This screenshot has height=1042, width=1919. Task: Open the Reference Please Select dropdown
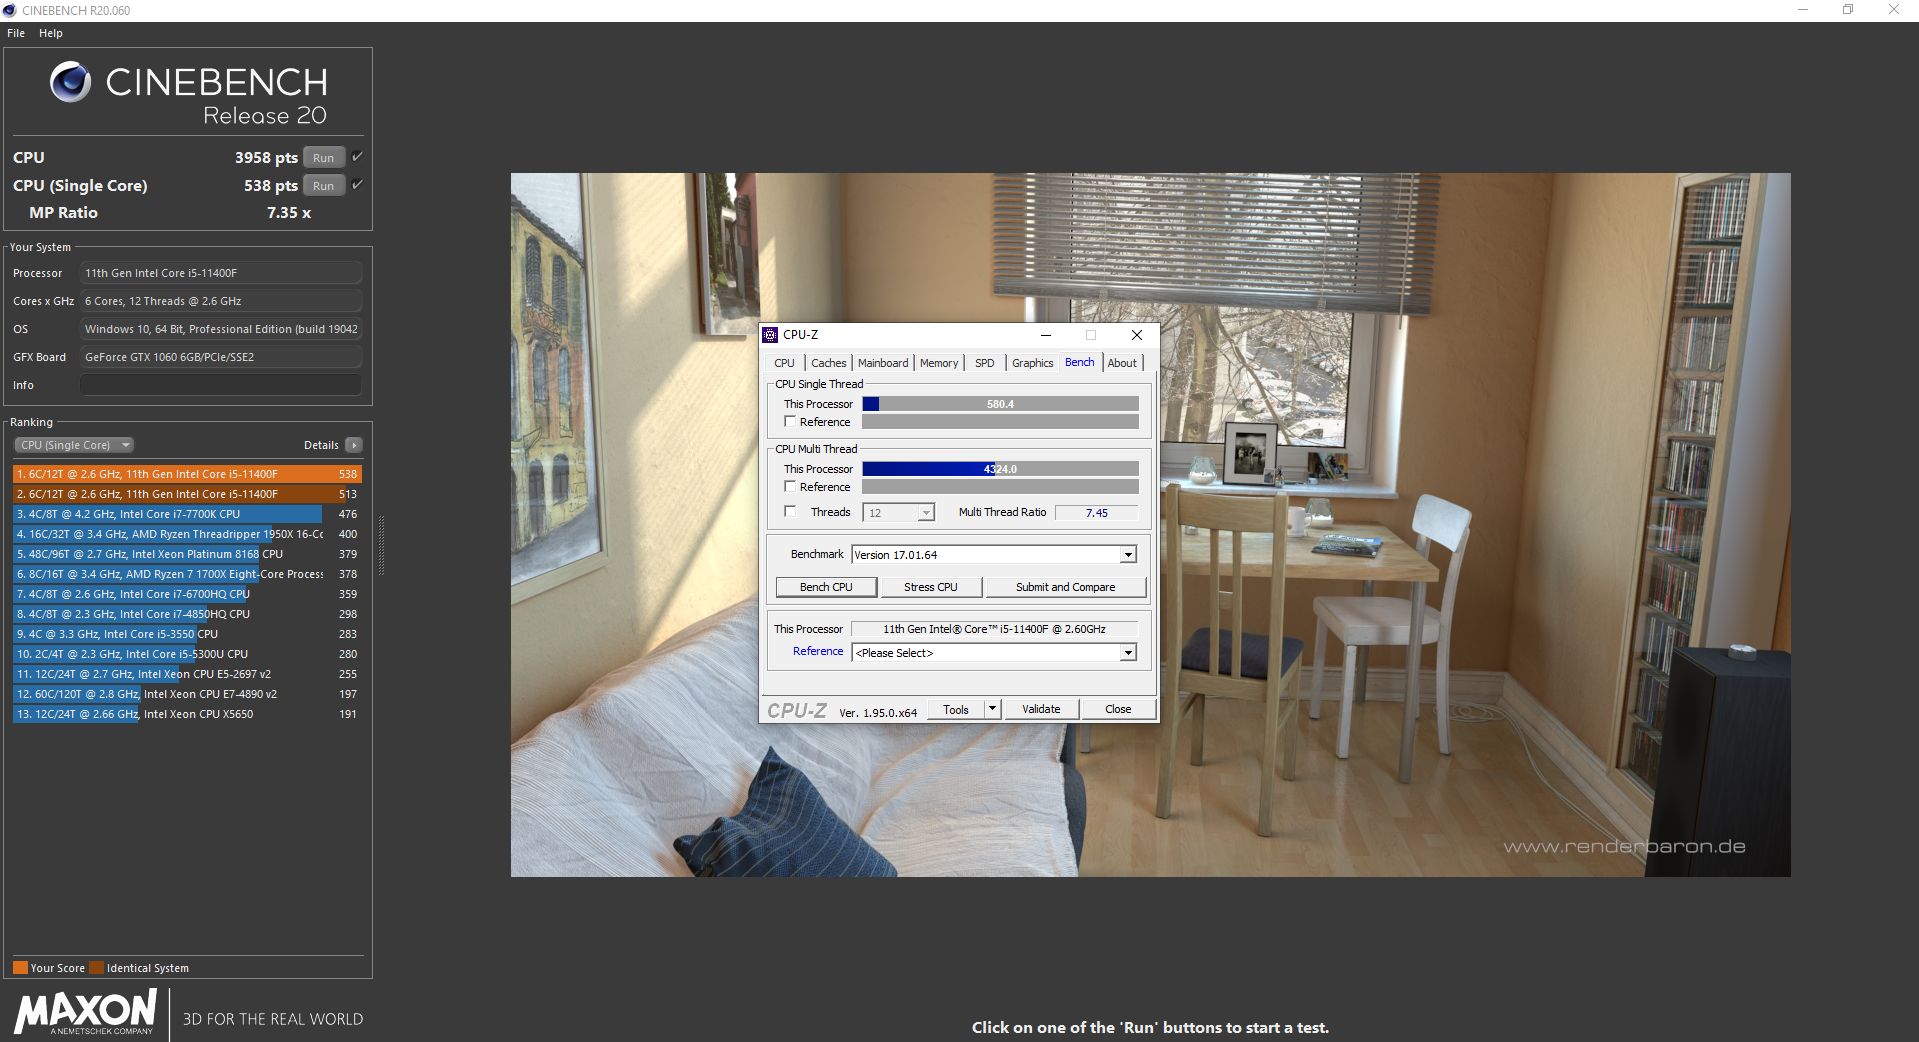tap(994, 653)
